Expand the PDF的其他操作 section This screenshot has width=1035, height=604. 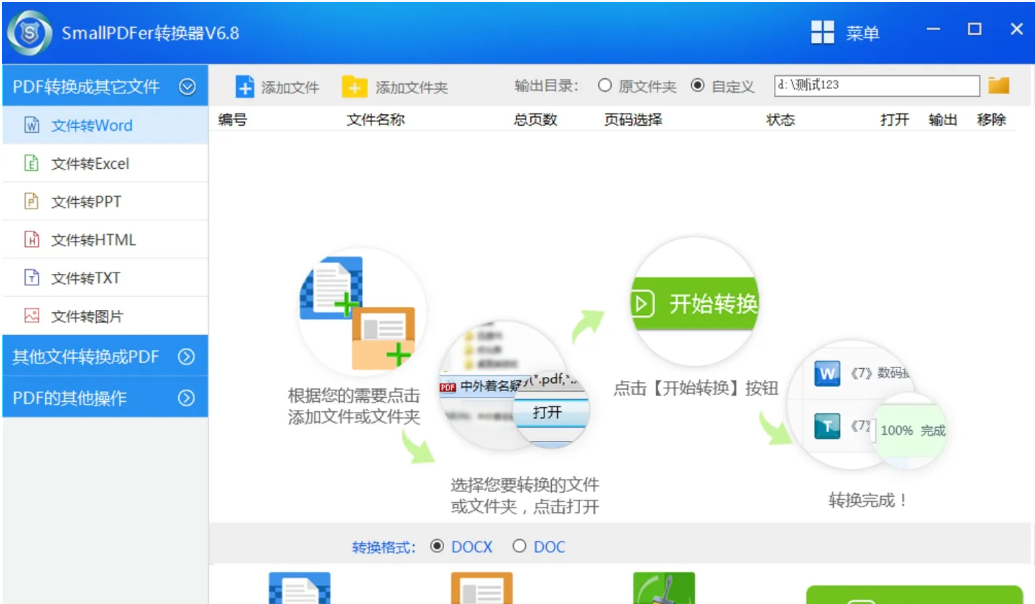(x=187, y=398)
